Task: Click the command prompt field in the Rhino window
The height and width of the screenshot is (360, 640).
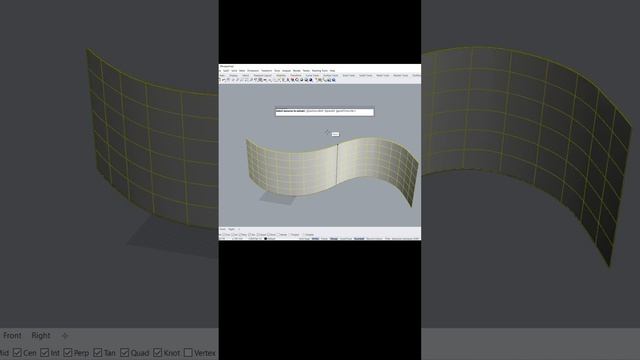Action: pyautogui.click(x=325, y=112)
